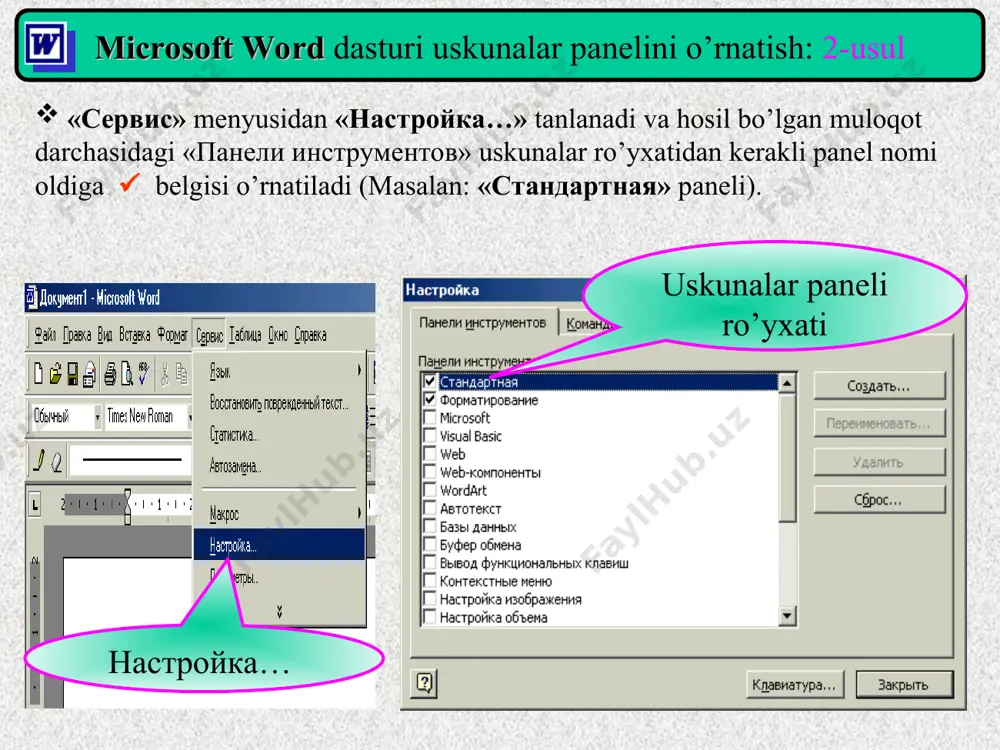The height and width of the screenshot is (750, 1000).
Task: Uncheck the Стандартная toolbar checkbox
Action: [430, 381]
